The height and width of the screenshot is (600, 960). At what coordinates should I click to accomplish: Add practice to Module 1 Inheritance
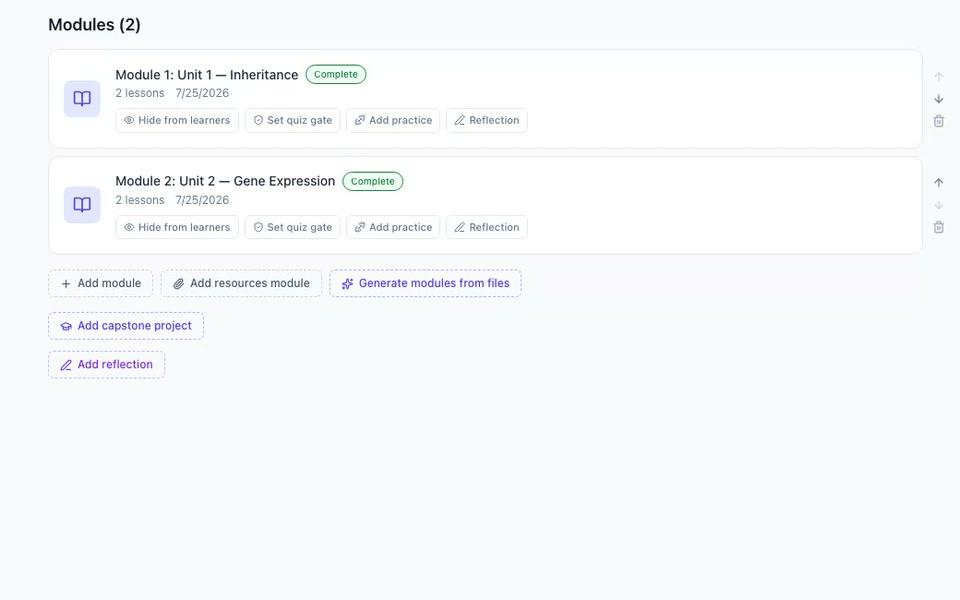pyautogui.click(x=393, y=120)
